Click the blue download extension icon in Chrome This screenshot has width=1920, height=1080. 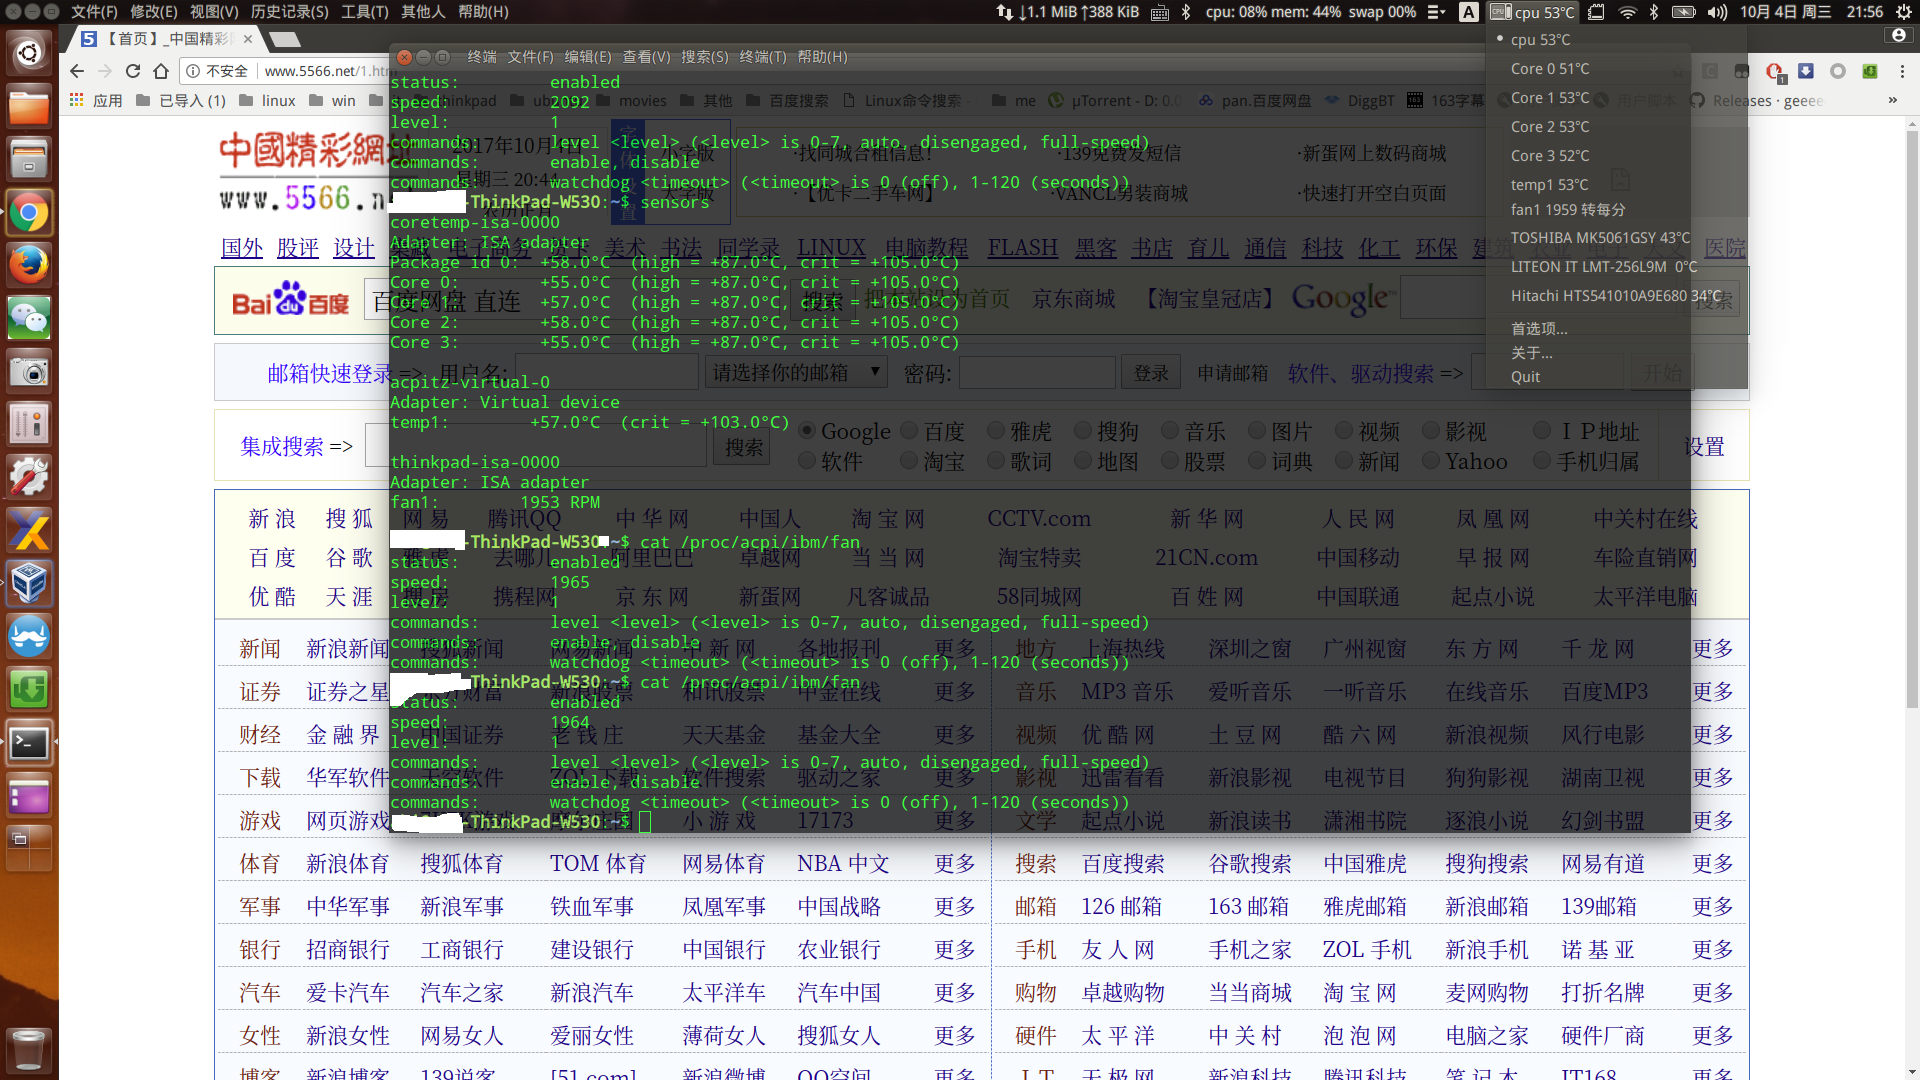pyautogui.click(x=1806, y=71)
